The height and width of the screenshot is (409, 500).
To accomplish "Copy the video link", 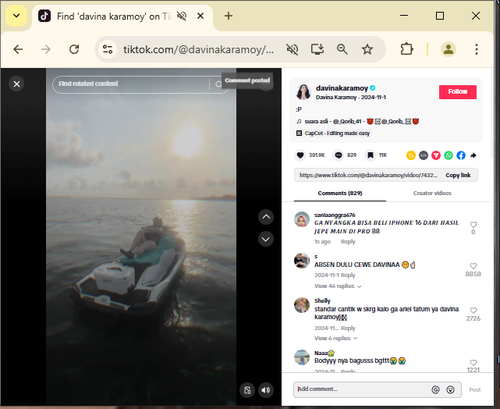I will click(x=458, y=175).
